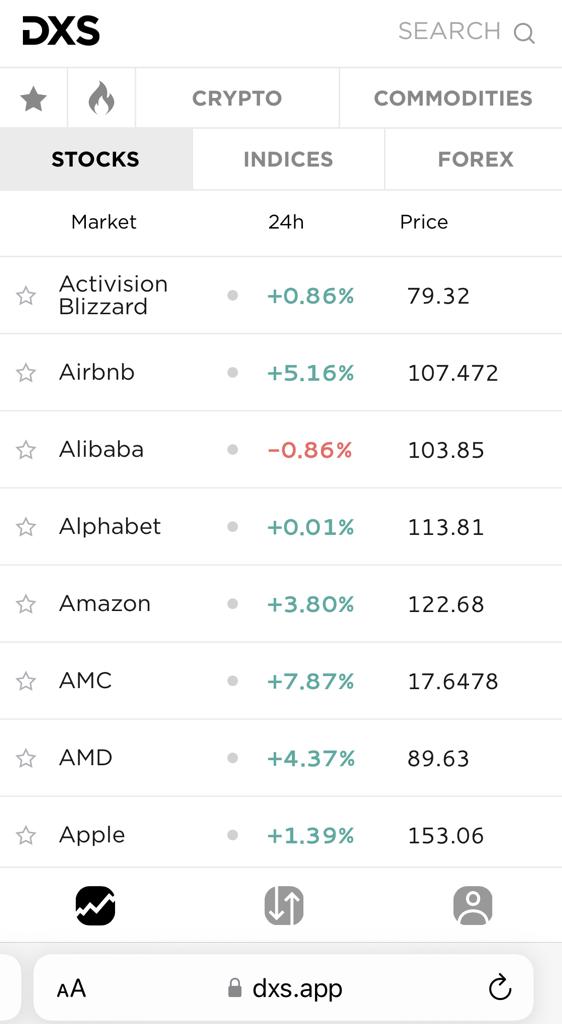Open the trending flame tab
The image size is (562, 1024).
click(x=101, y=99)
